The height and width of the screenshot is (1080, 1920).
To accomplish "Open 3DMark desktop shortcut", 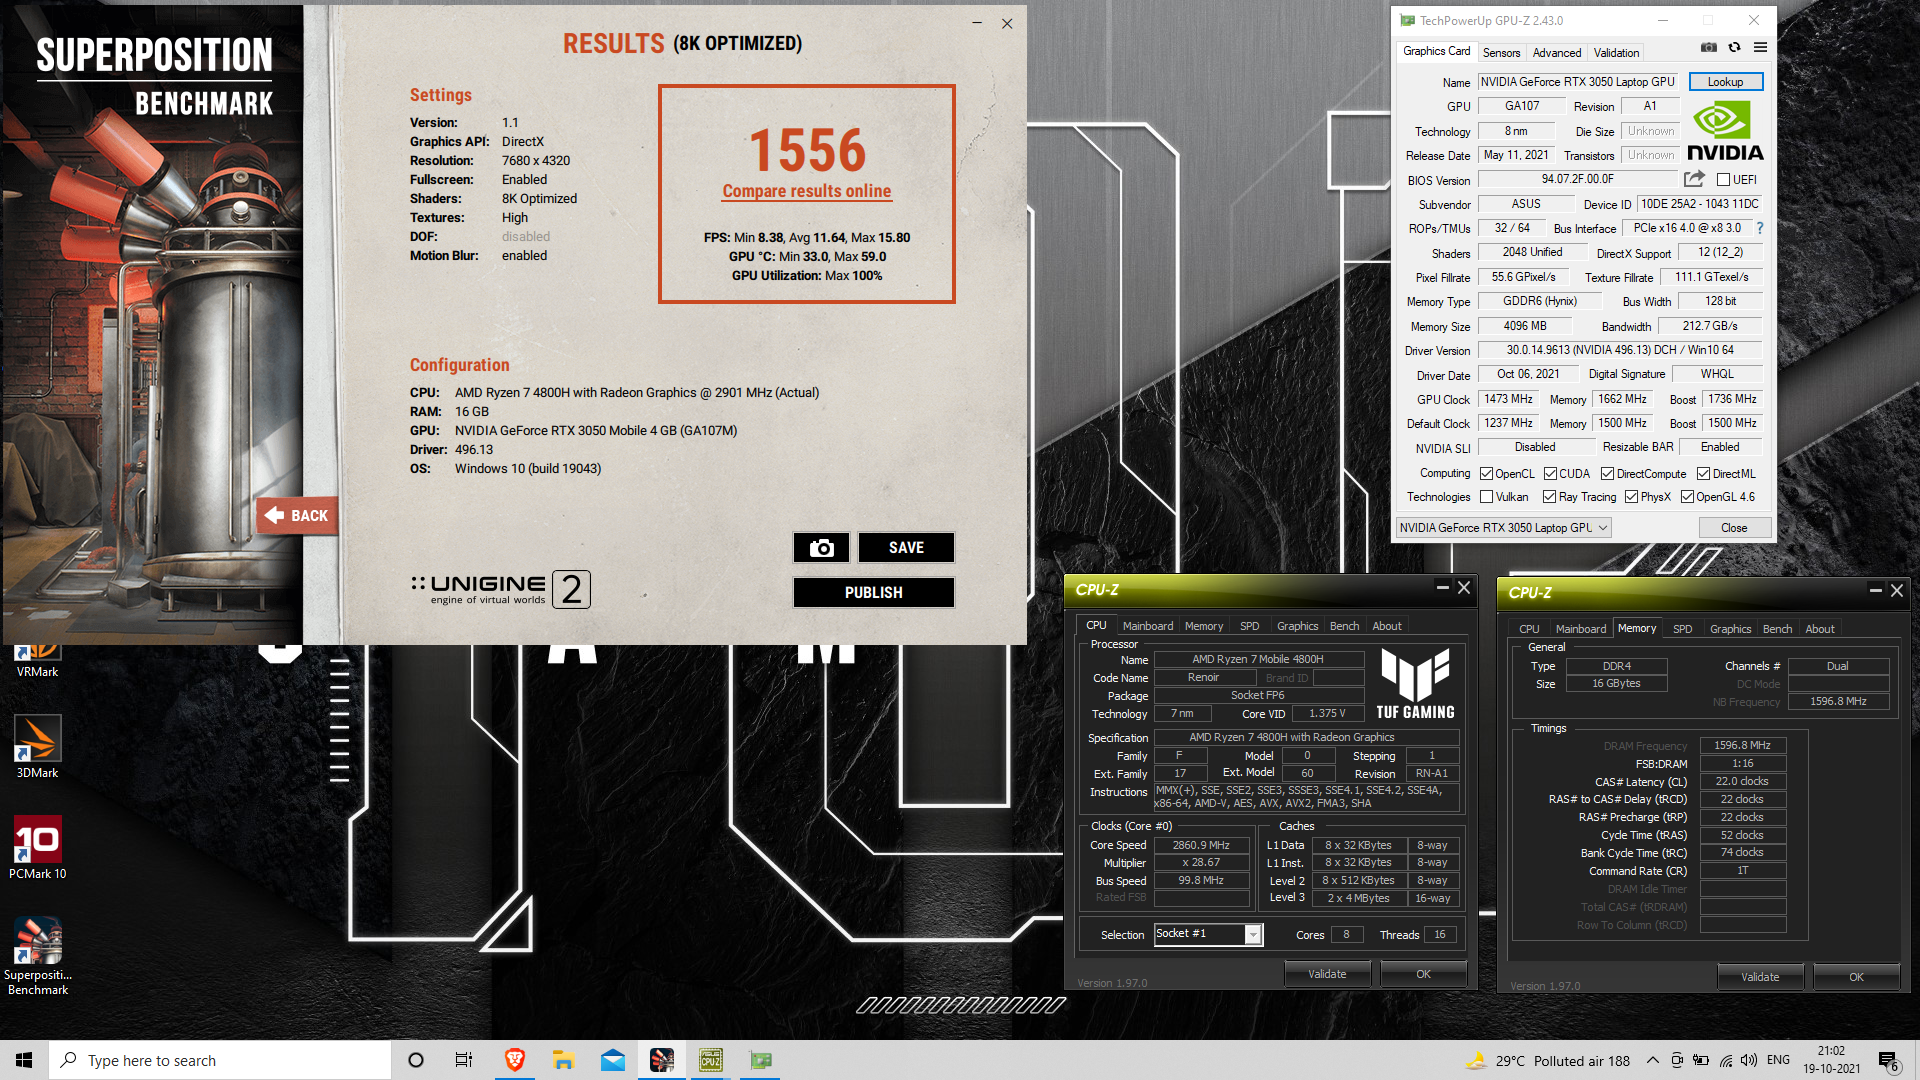I will [37, 747].
